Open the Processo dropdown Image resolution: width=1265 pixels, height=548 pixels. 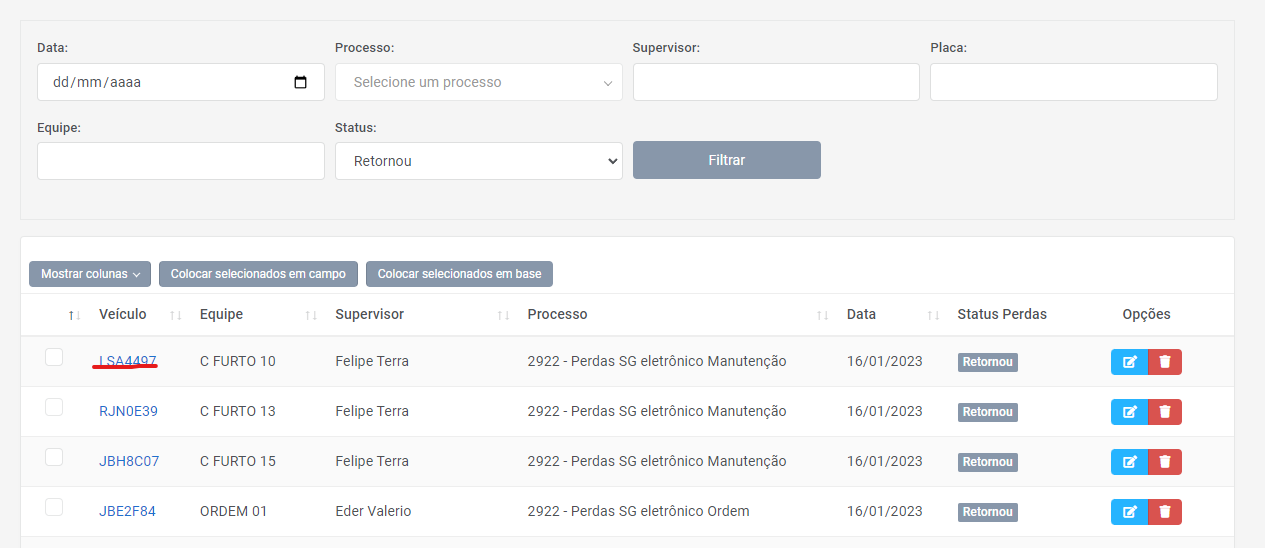pos(478,82)
